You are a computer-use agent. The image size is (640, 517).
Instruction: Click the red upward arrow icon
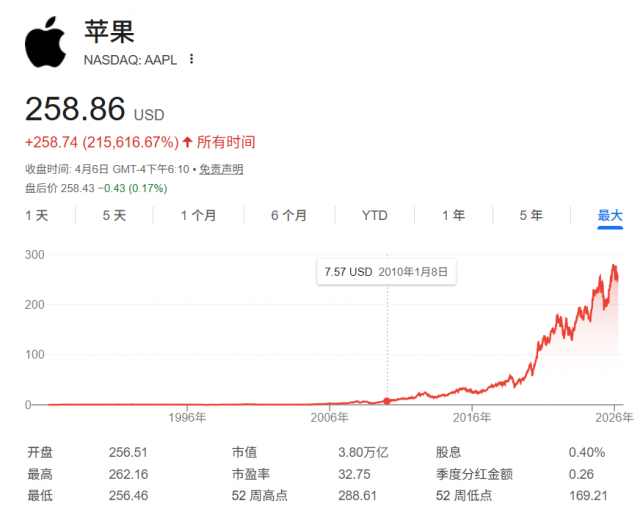click(x=187, y=142)
